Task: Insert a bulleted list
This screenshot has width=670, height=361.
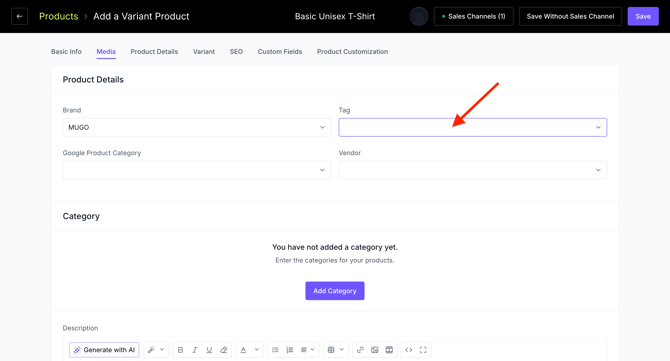Action: 275,350
